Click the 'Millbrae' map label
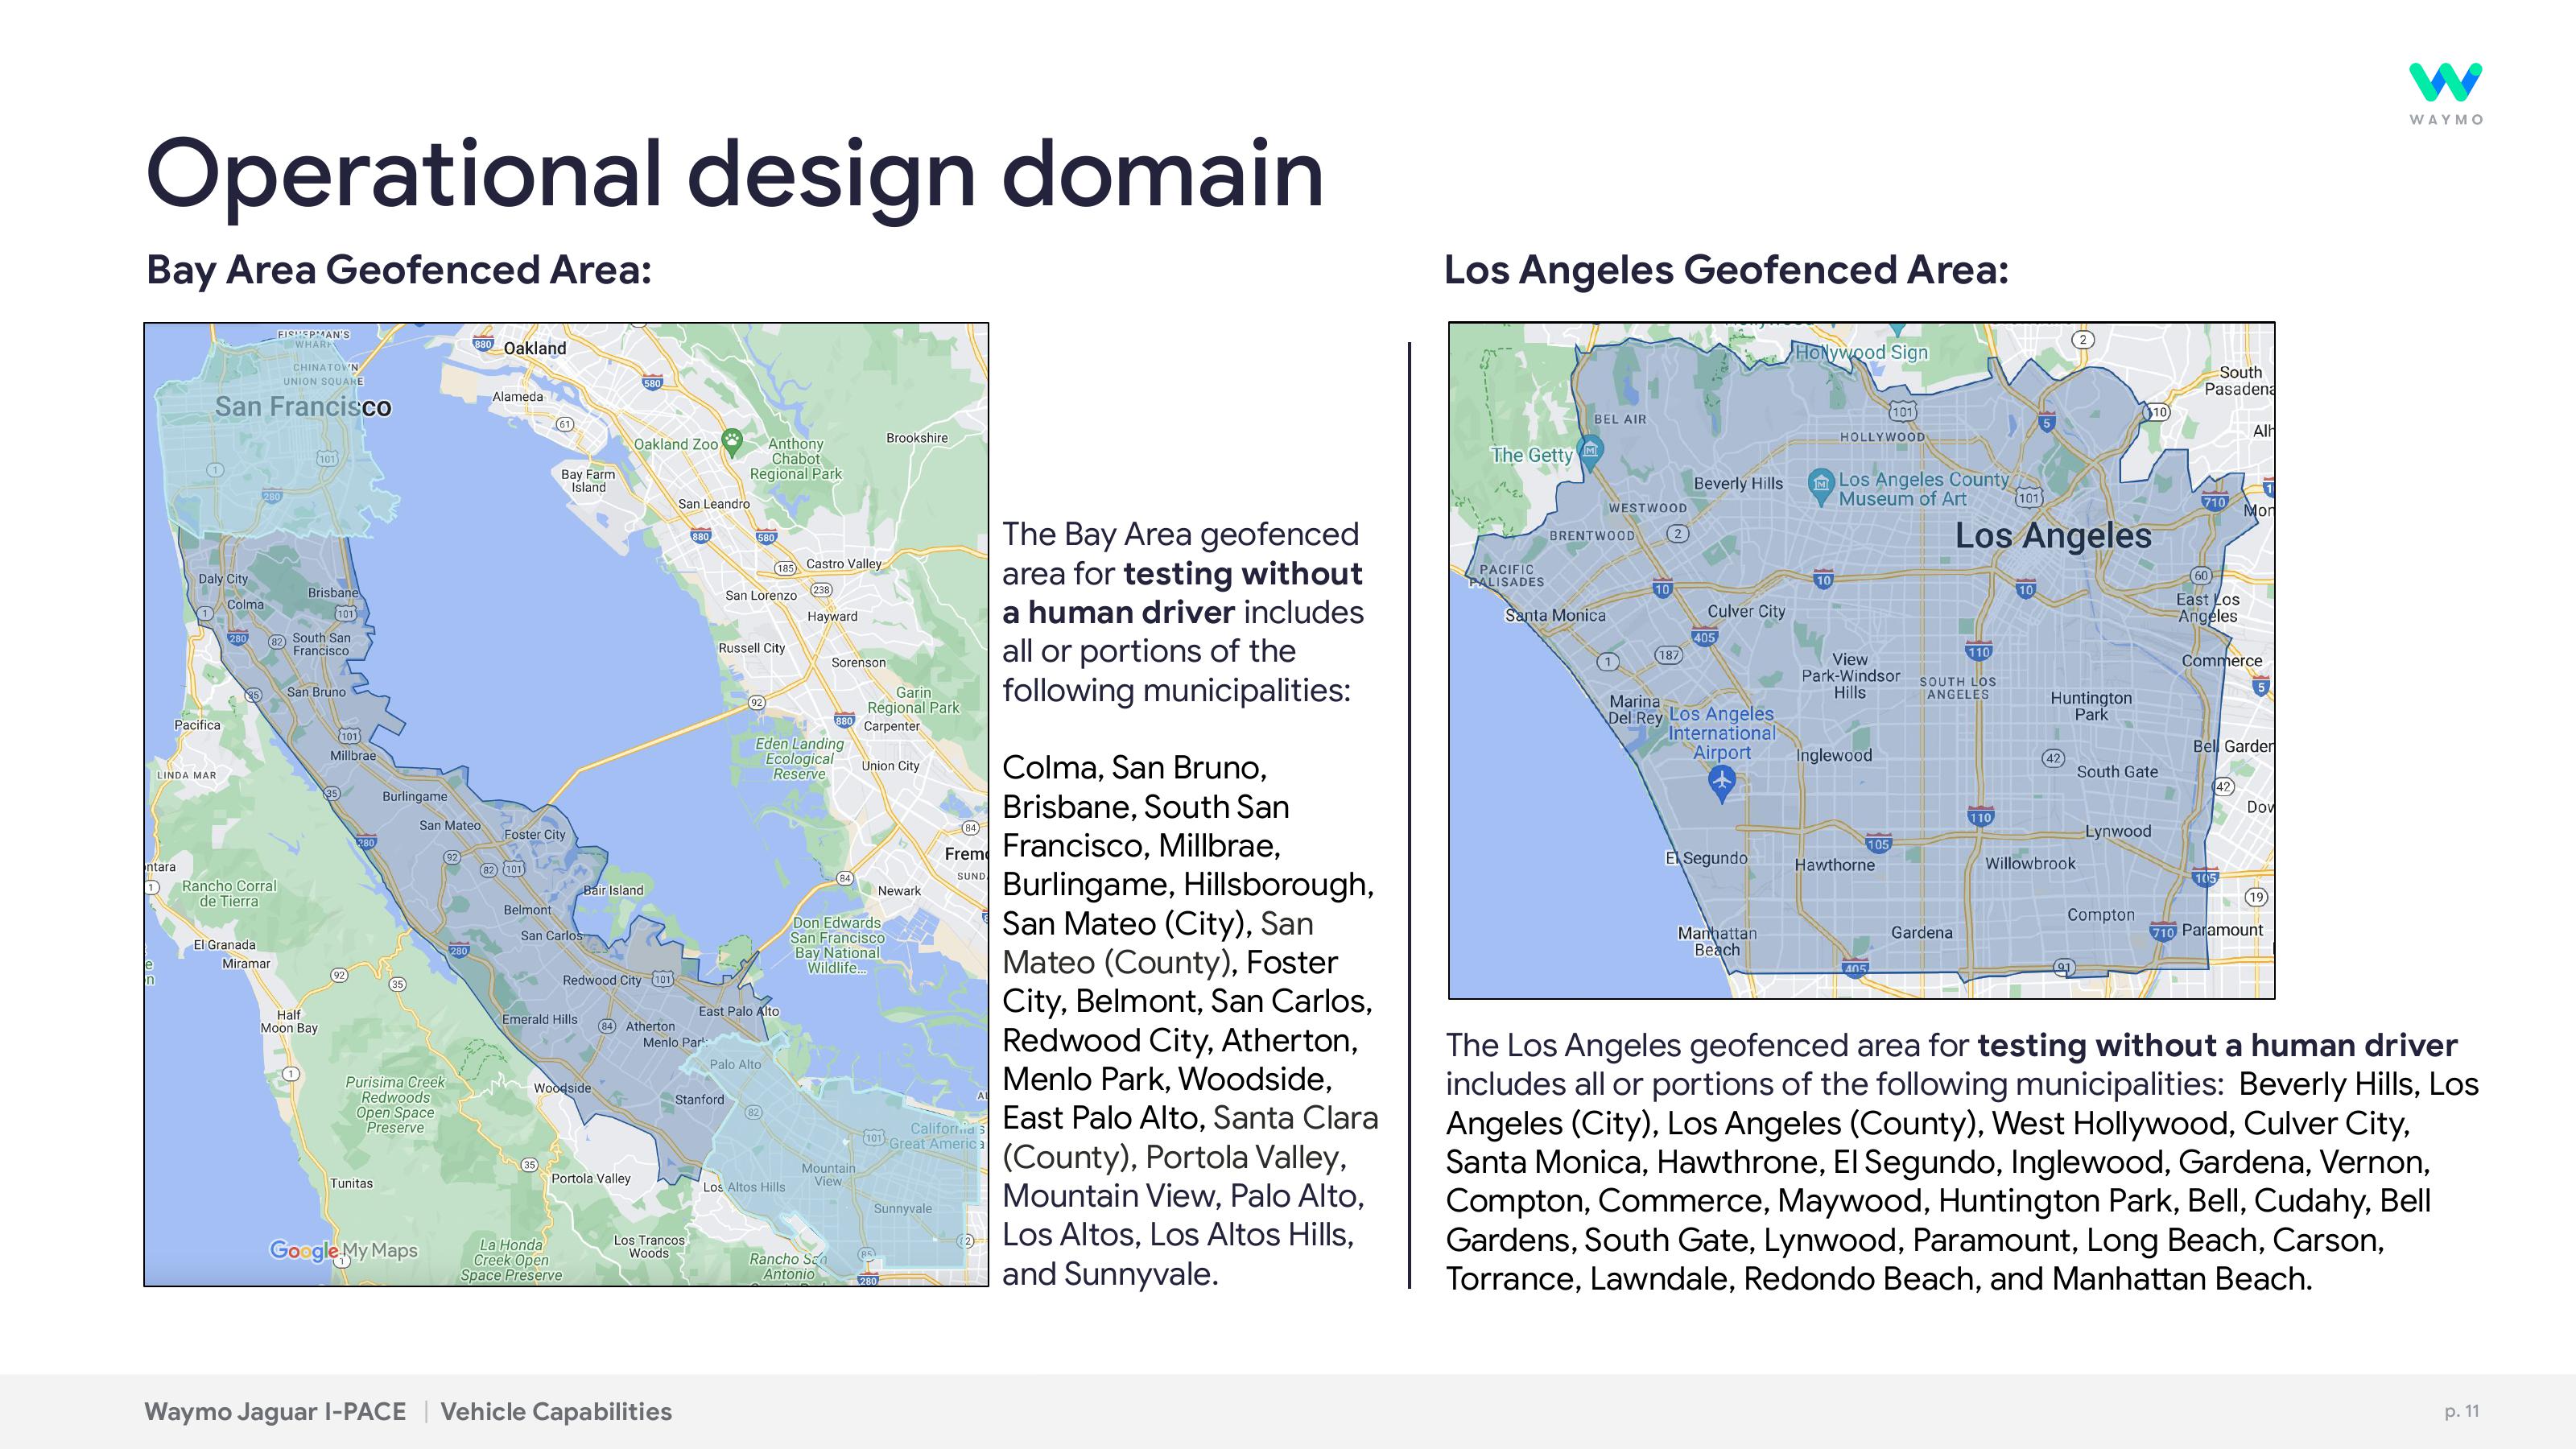Screen dimensions: 2576x1449 point(353,756)
